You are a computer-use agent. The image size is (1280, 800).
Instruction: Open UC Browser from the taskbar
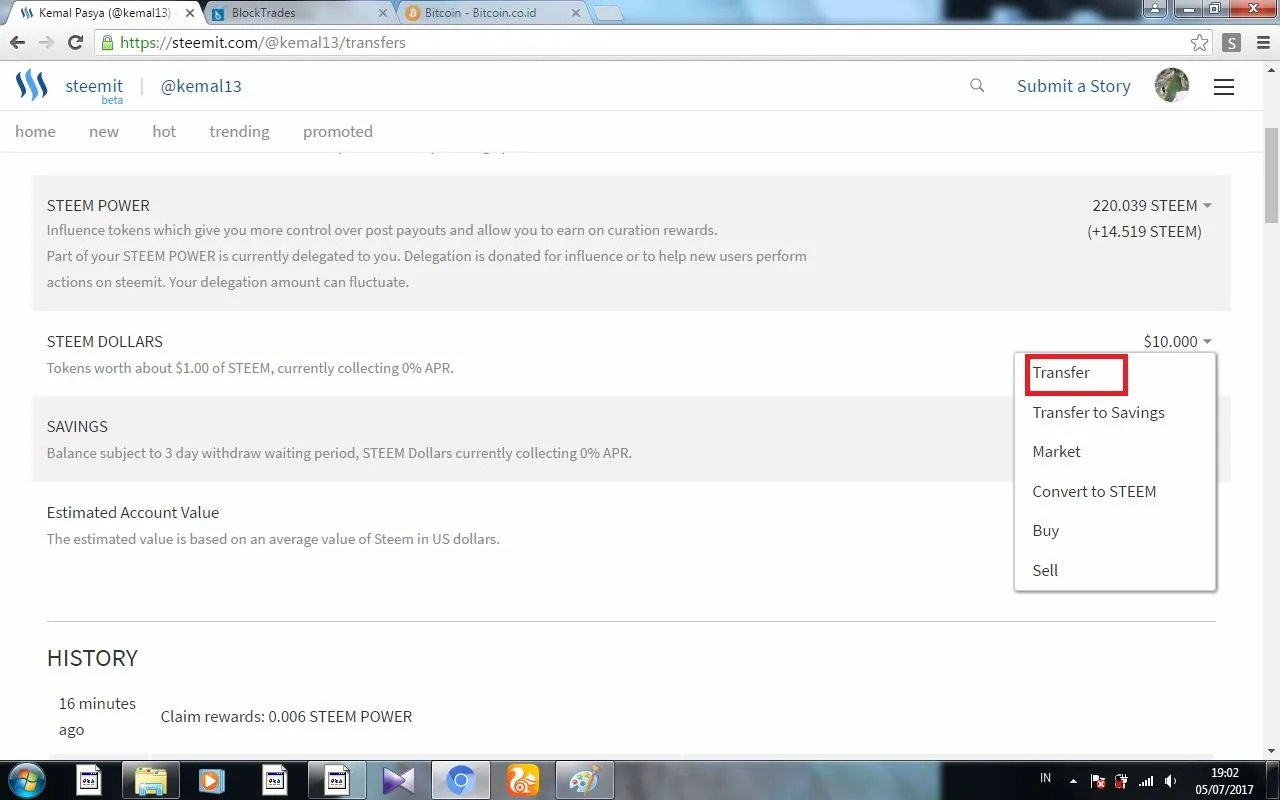coord(523,780)
